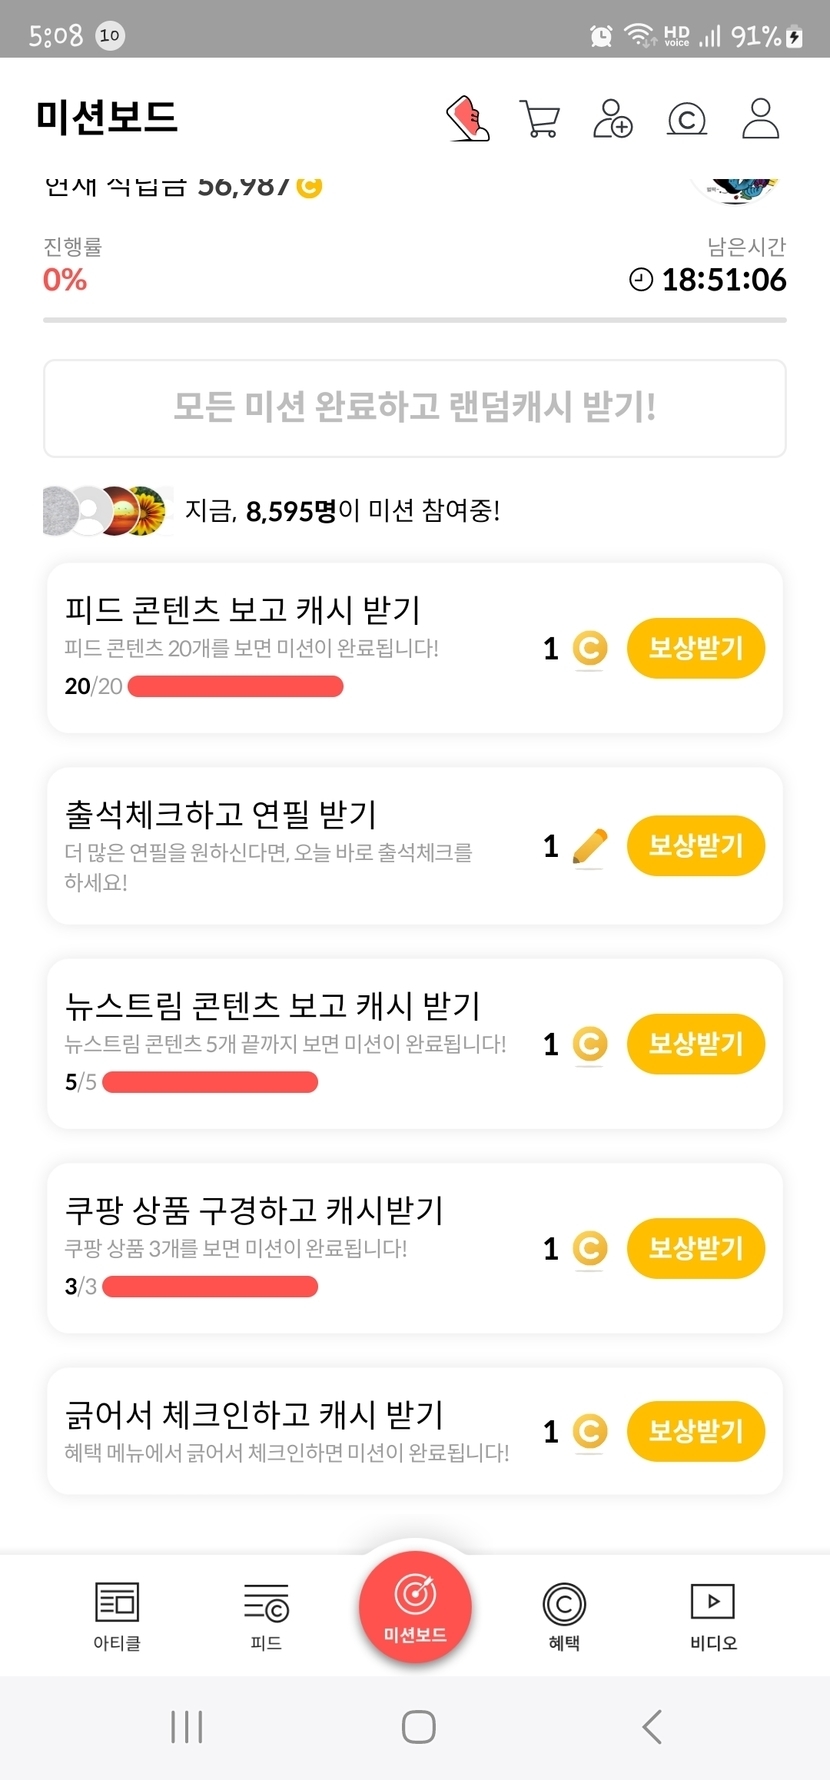This screenshot has width=830, height=1780.
Task: Tap the alarm icon in status bar
Action: tap(601, 37)
